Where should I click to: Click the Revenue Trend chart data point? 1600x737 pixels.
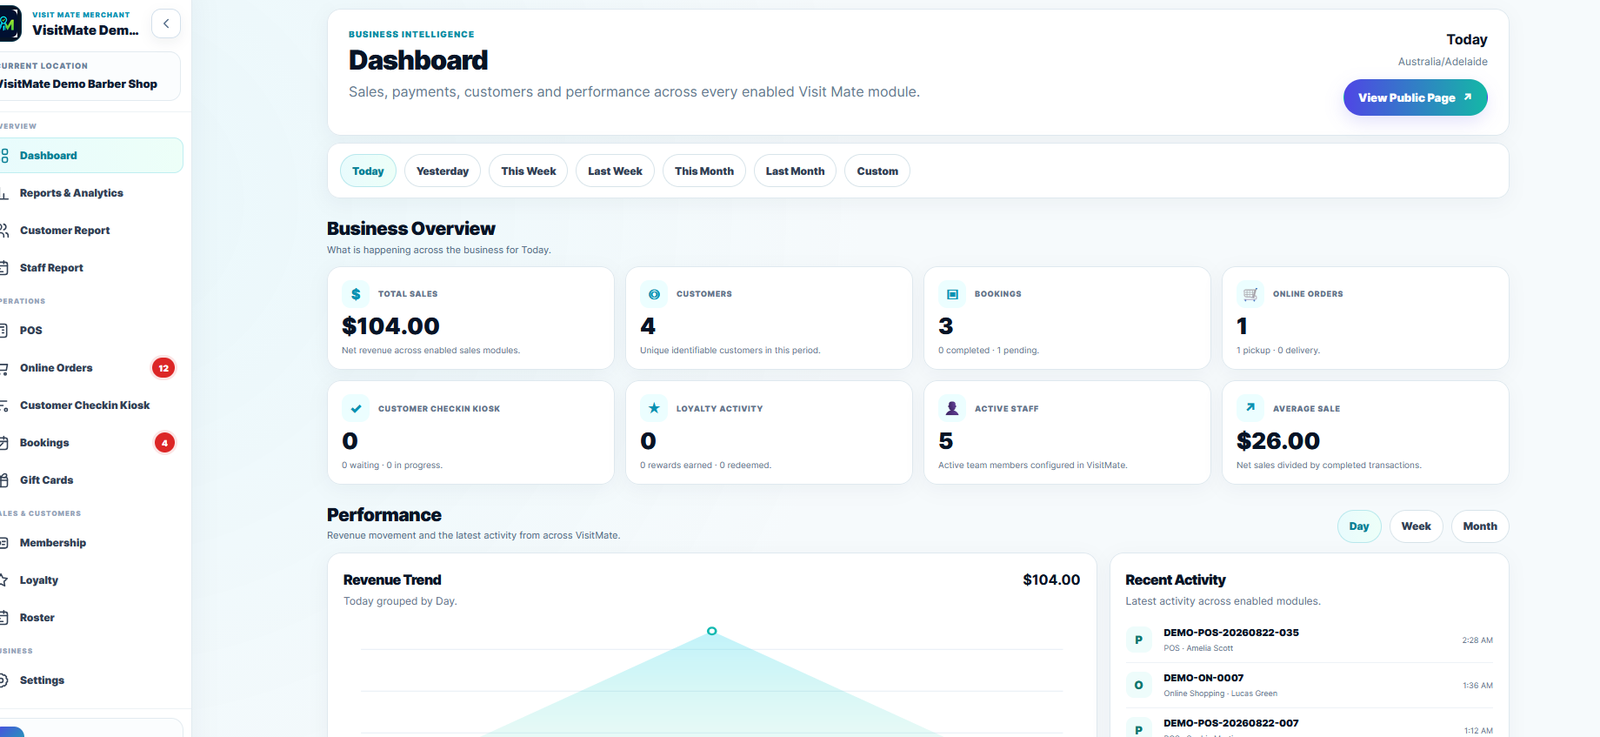click(x=712, y=631)
